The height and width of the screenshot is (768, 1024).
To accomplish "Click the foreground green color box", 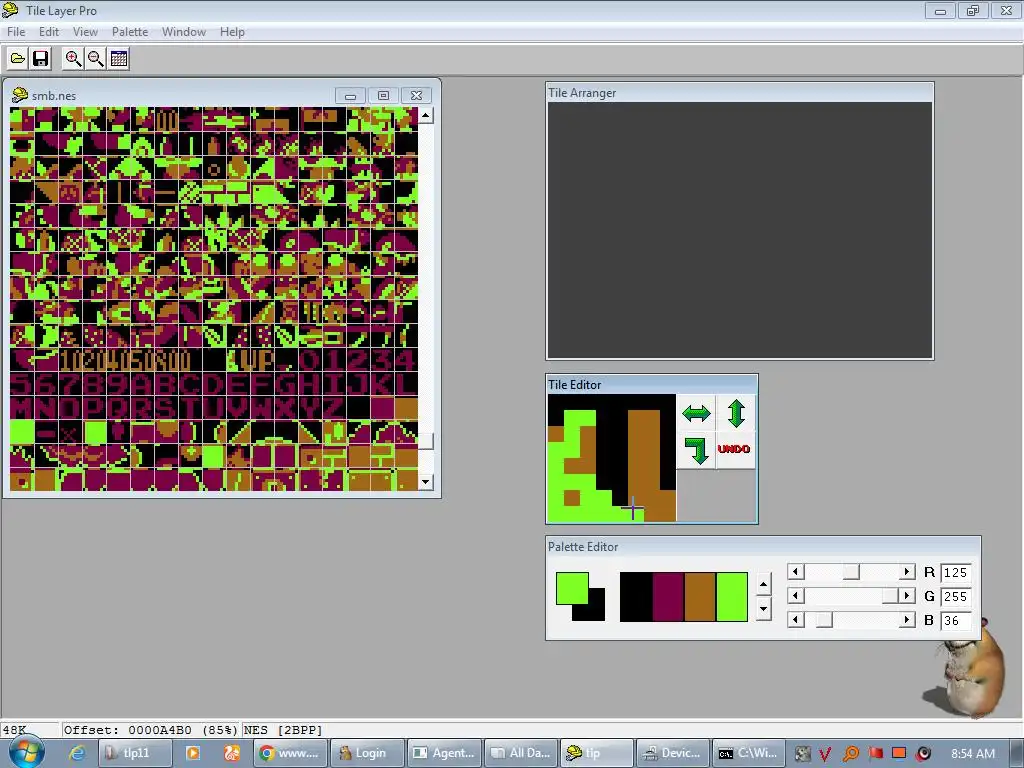I will [x=572, y=588].
